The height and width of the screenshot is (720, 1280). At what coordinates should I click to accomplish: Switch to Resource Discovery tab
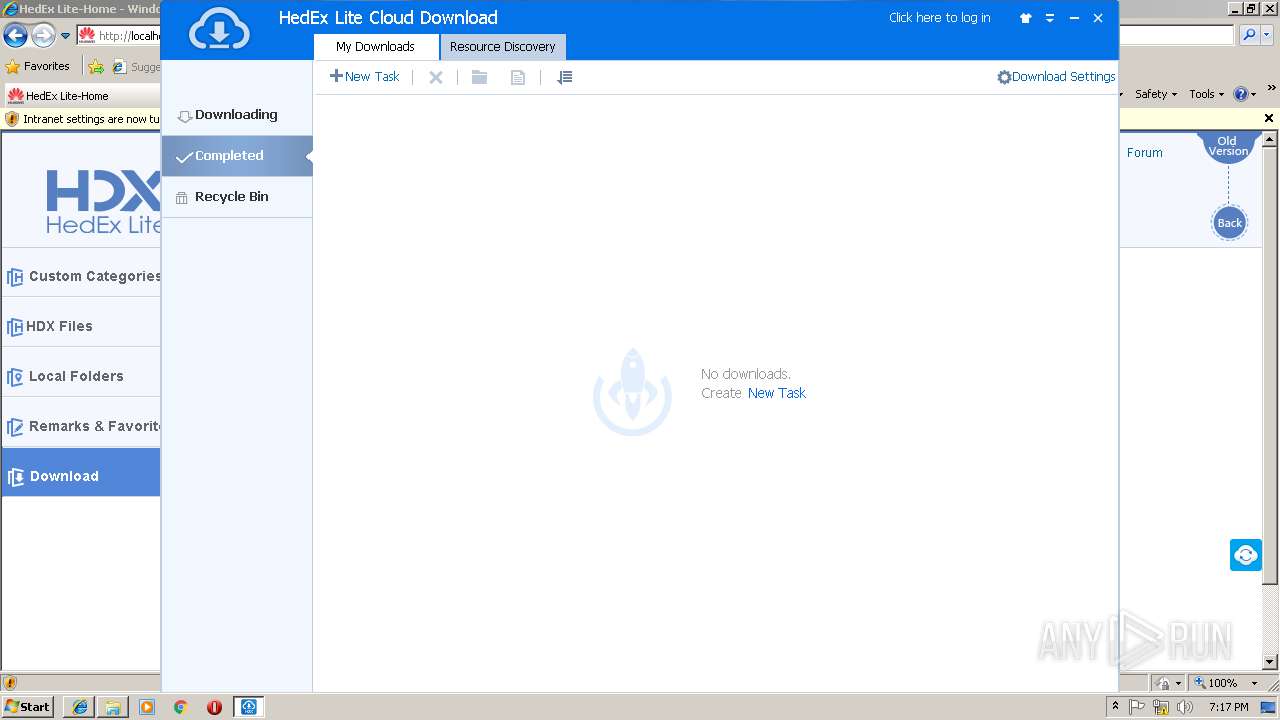click(503, 47)
